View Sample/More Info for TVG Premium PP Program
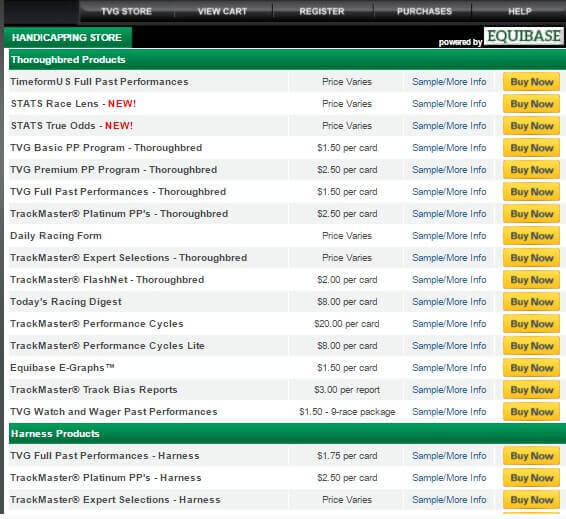This screenshot has width=566, height=519. click(449, 170)
